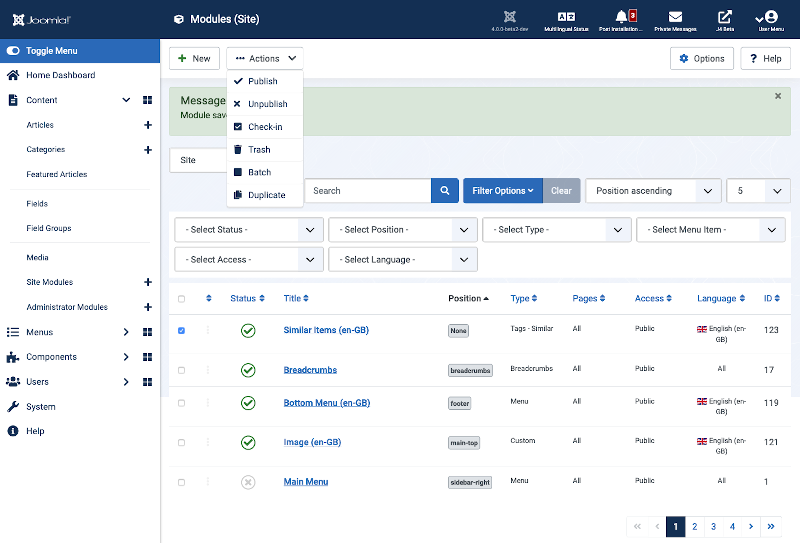The height and width of the screenshot is (543, 800).
Task: Expand the Select Type filter
Action: [556, 230]
